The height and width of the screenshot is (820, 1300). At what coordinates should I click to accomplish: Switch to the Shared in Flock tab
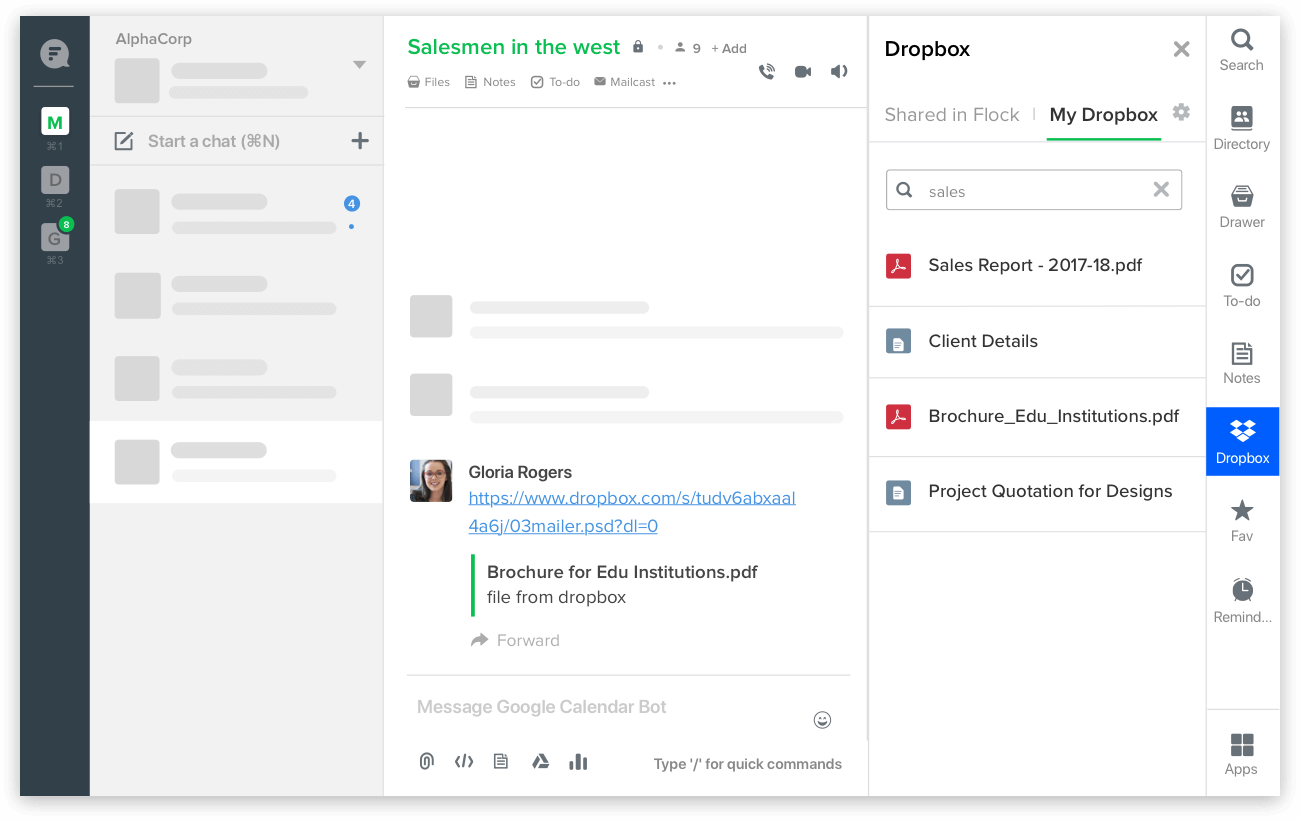[951, 115]
